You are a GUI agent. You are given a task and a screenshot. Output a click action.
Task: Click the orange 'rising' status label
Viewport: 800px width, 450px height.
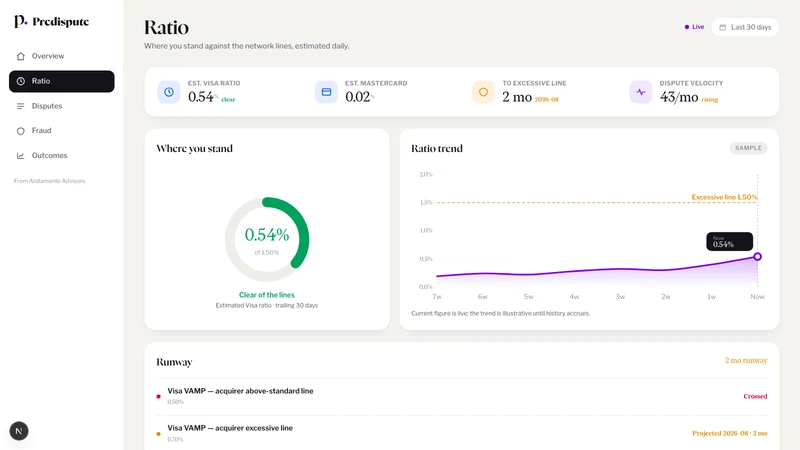[x=709, y=99]
